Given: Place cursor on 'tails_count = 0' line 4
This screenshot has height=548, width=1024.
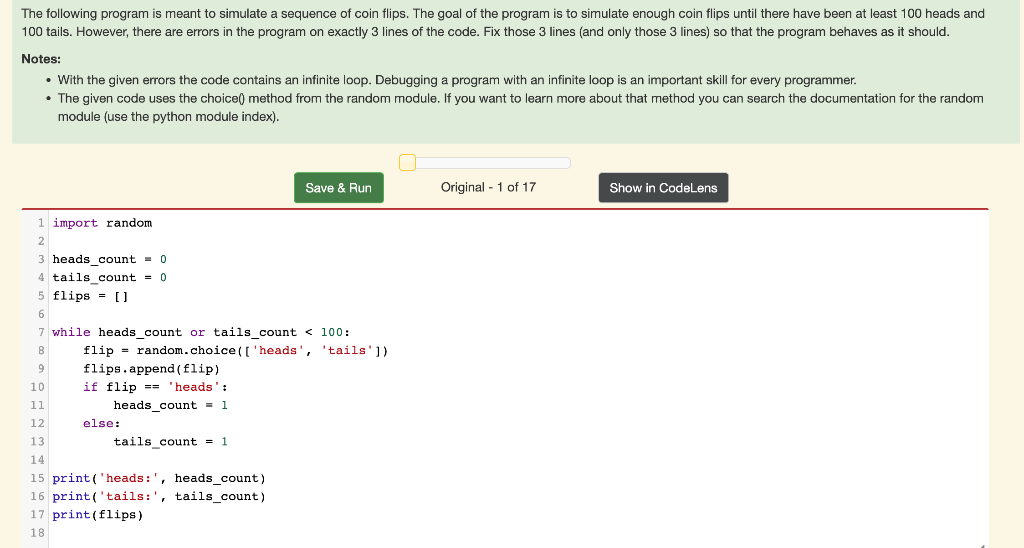Looking at the screenshot, I should click(x=110, y=278).
